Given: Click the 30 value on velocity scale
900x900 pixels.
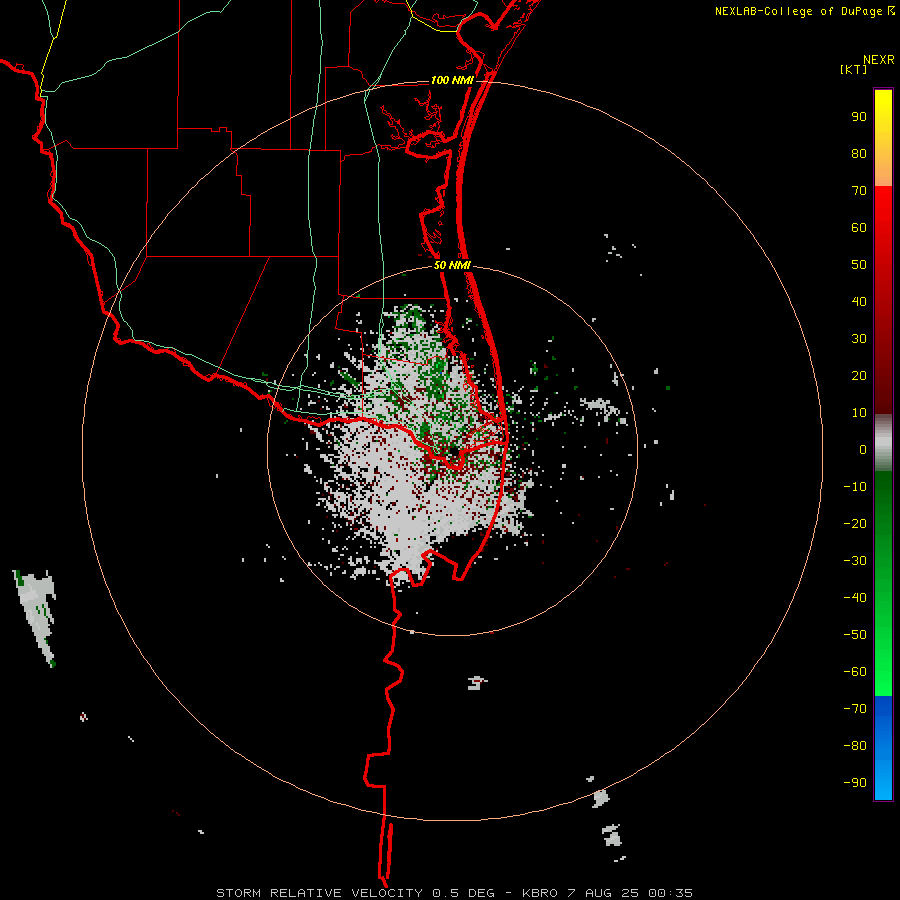Looking at the screenshot, I should (859, 339).
